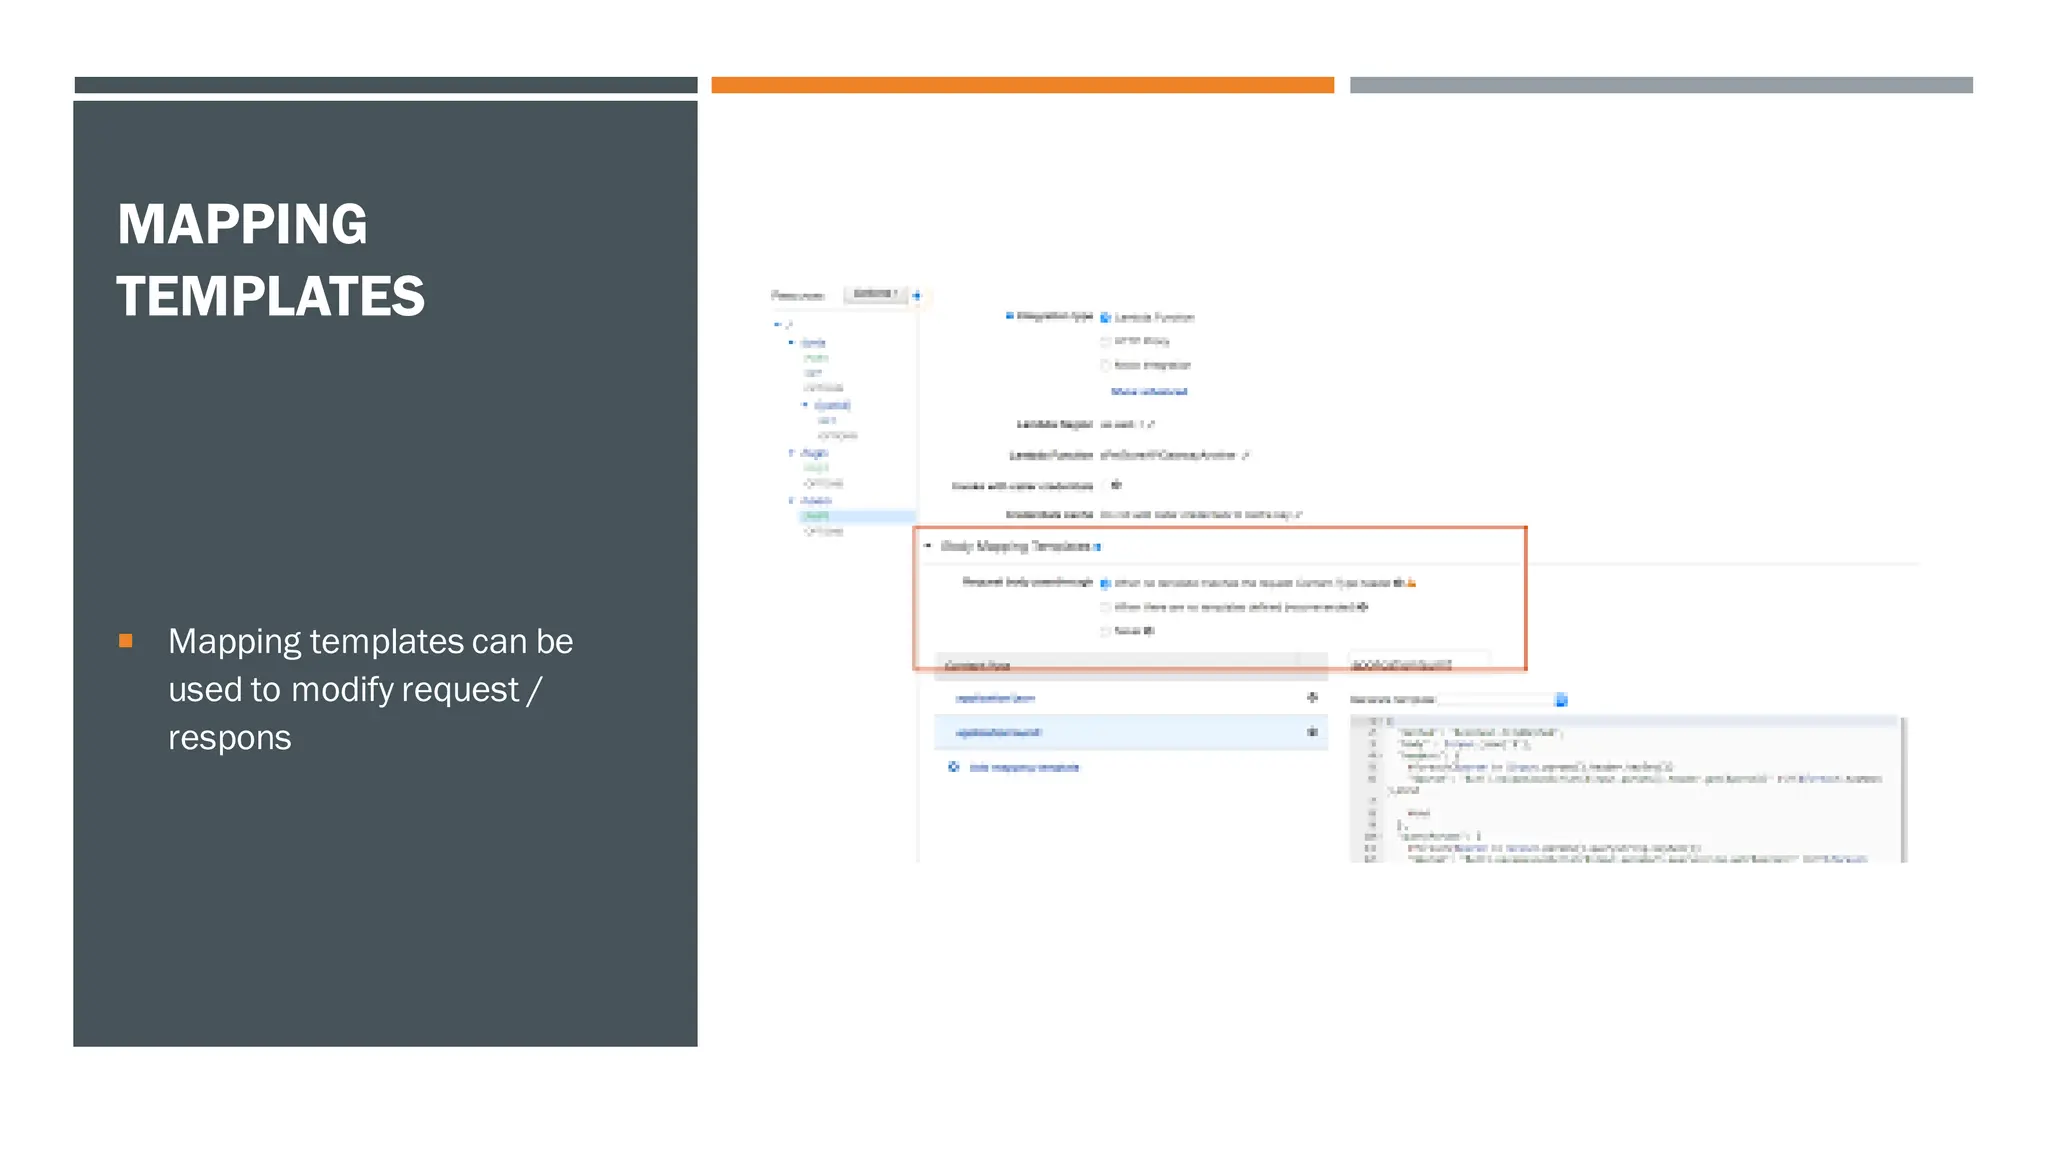
Task: Open the first content type in the Content-Type table
Action: (995, 698)
